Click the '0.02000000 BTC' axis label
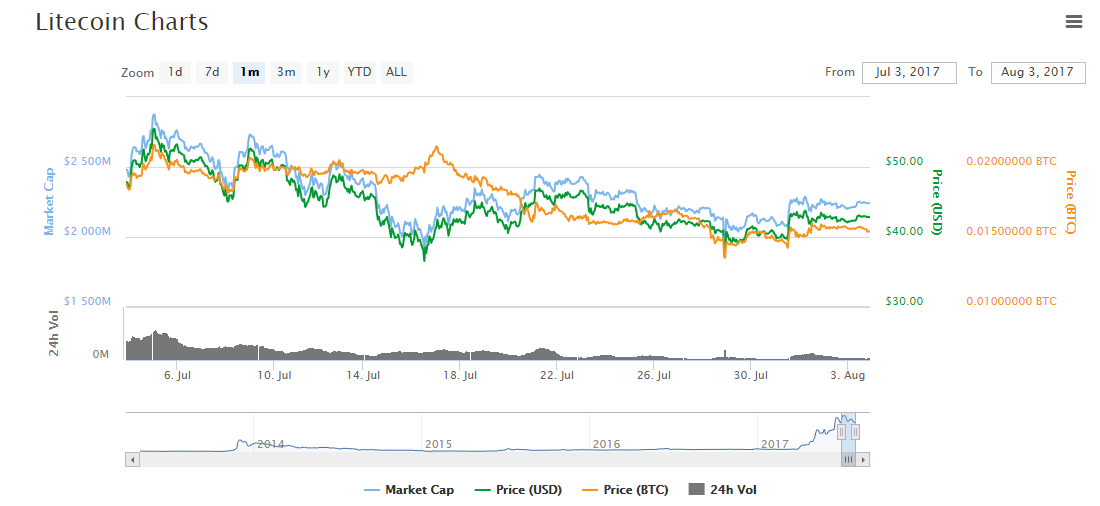The height and width of the screenshot is (506, 1100). coord(1012,161)
